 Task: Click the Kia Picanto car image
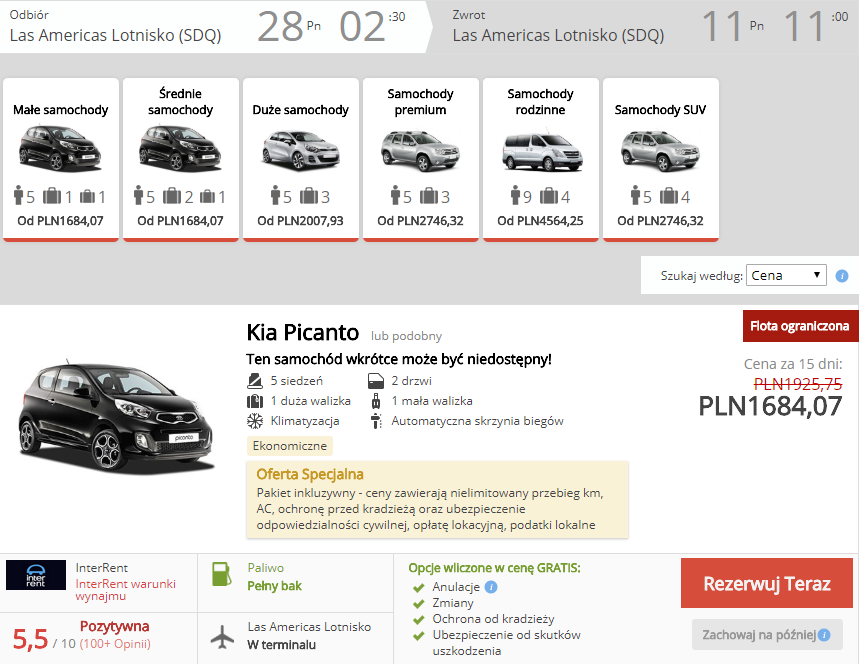[116, 416]
